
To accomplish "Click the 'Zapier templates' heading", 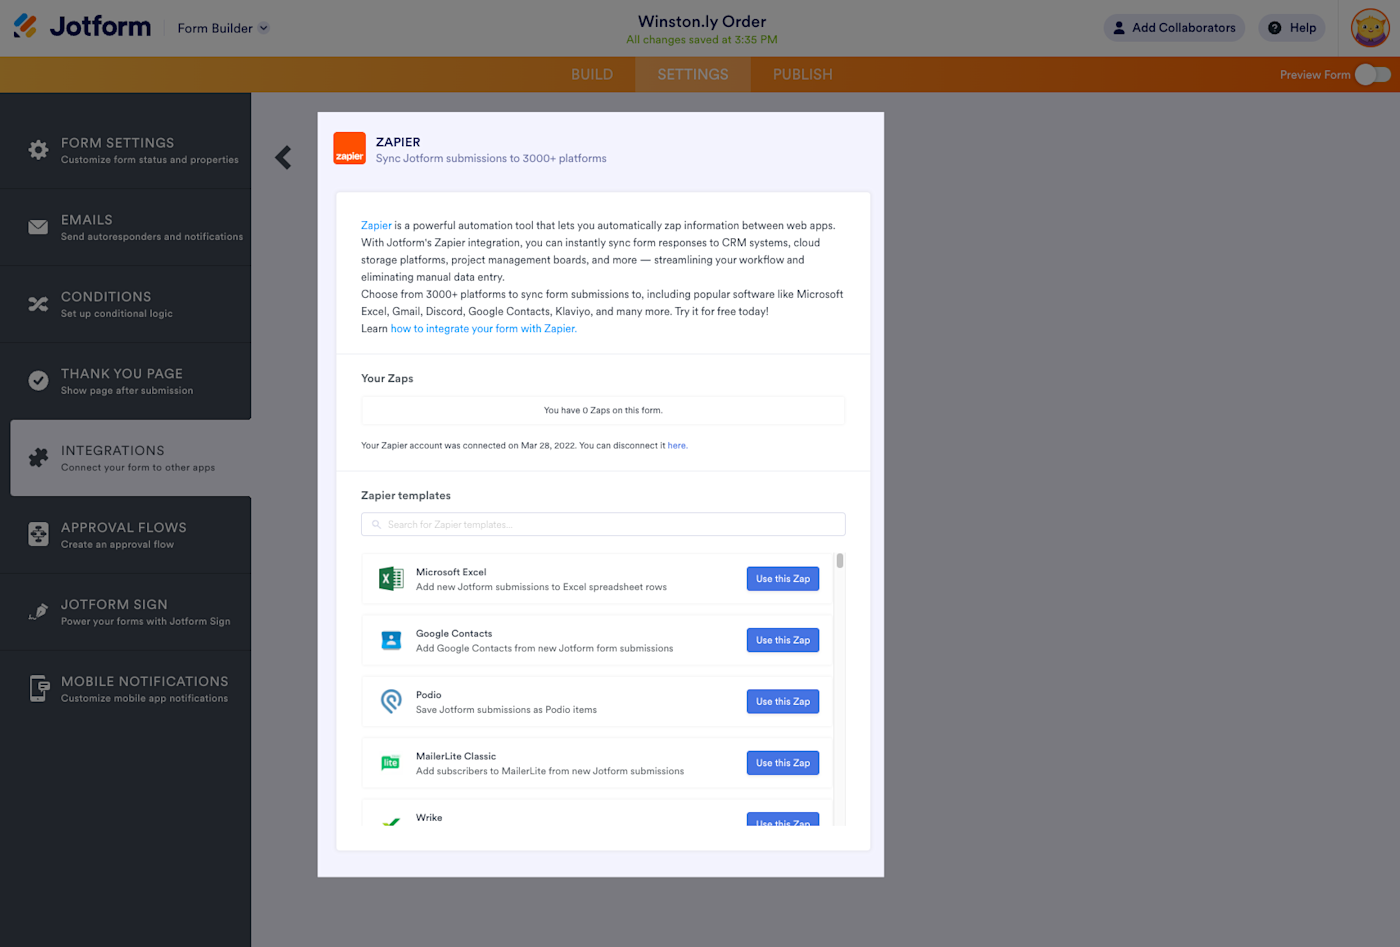I will pos(406,495).
